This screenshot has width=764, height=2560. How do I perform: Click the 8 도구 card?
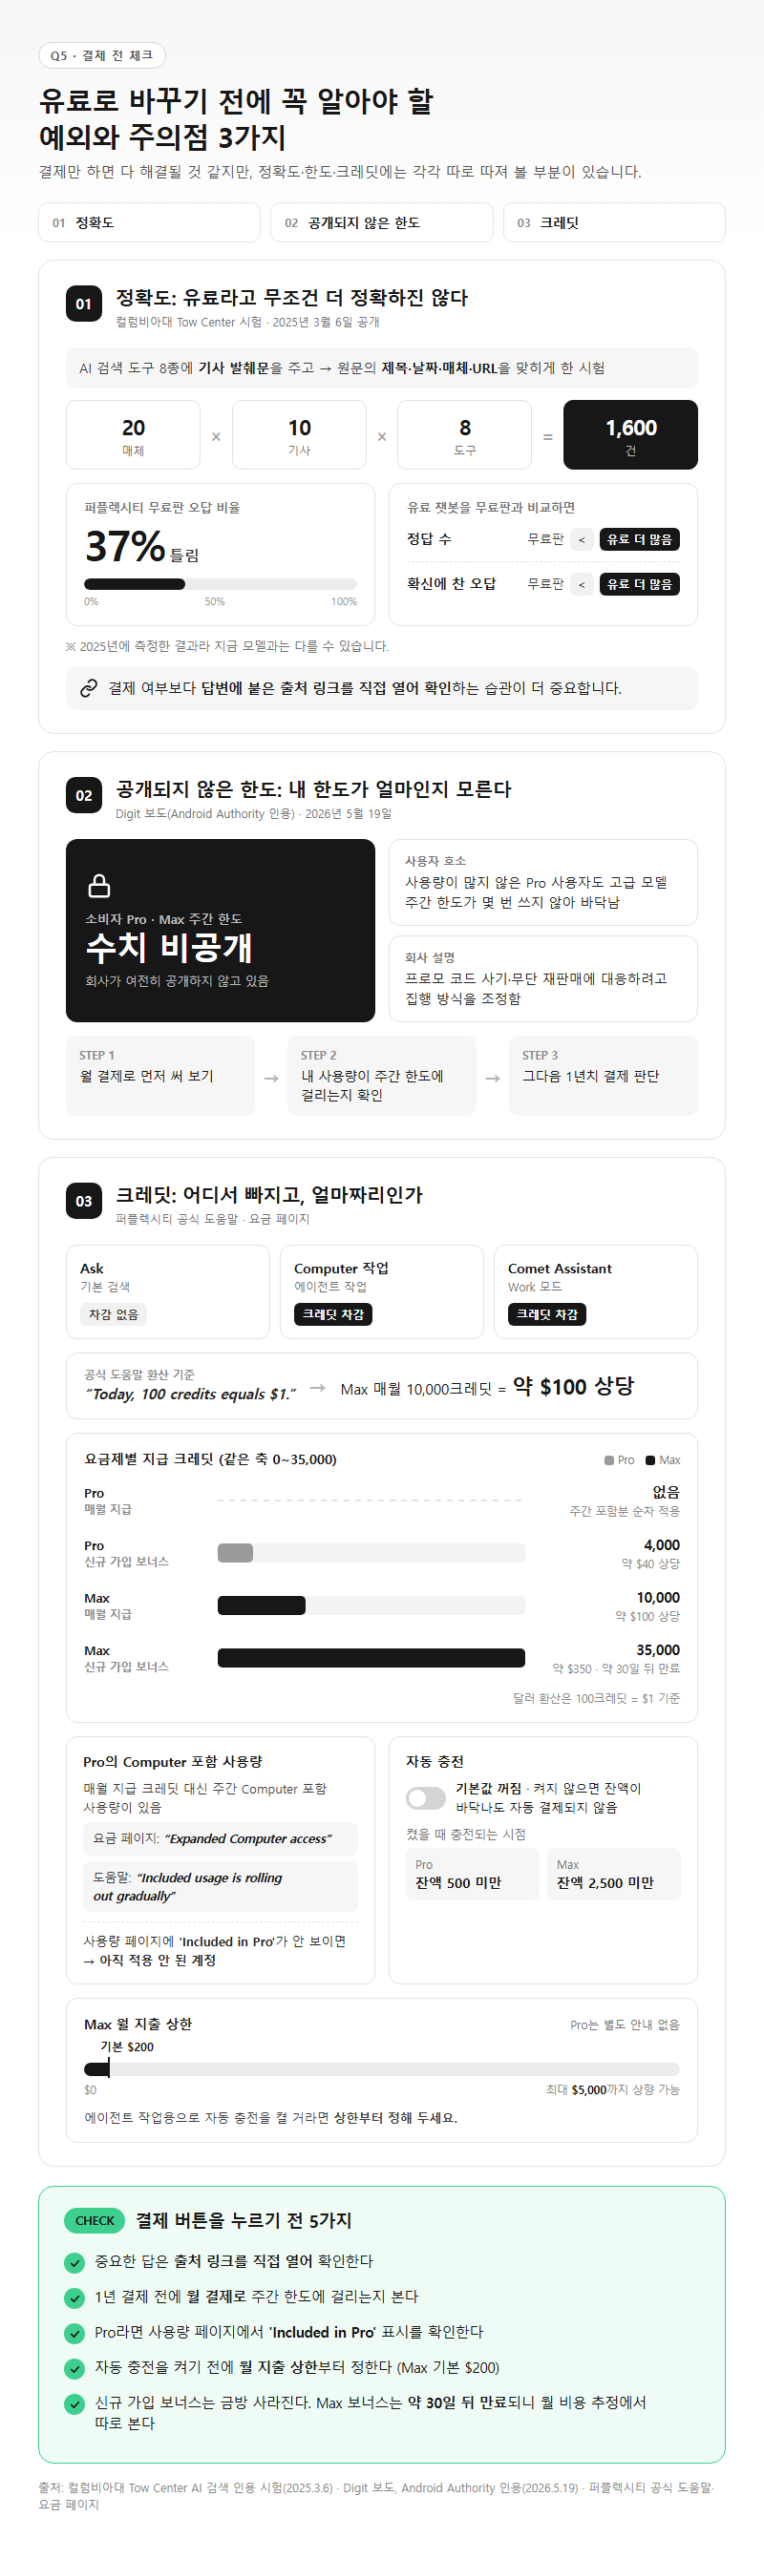[465, 435]
